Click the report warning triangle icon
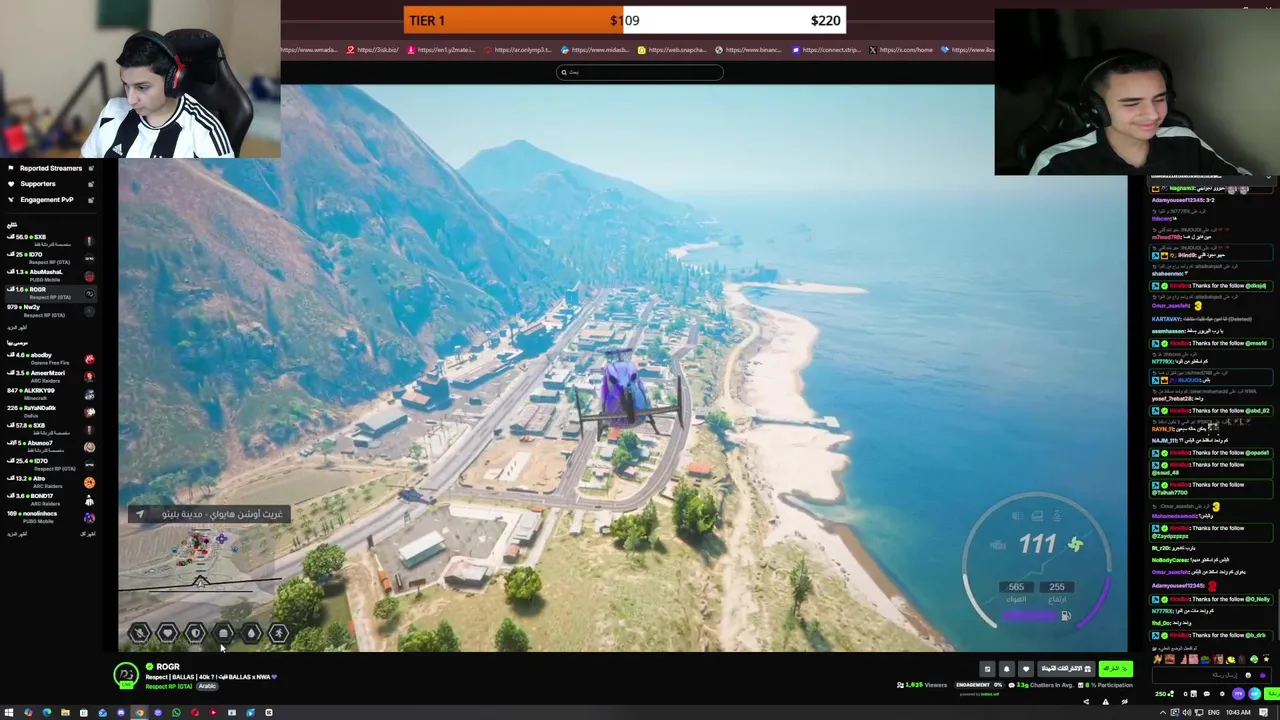The height and width of the screenshot is (720, 1280). pyautogui.click(x=1105, y=702)
